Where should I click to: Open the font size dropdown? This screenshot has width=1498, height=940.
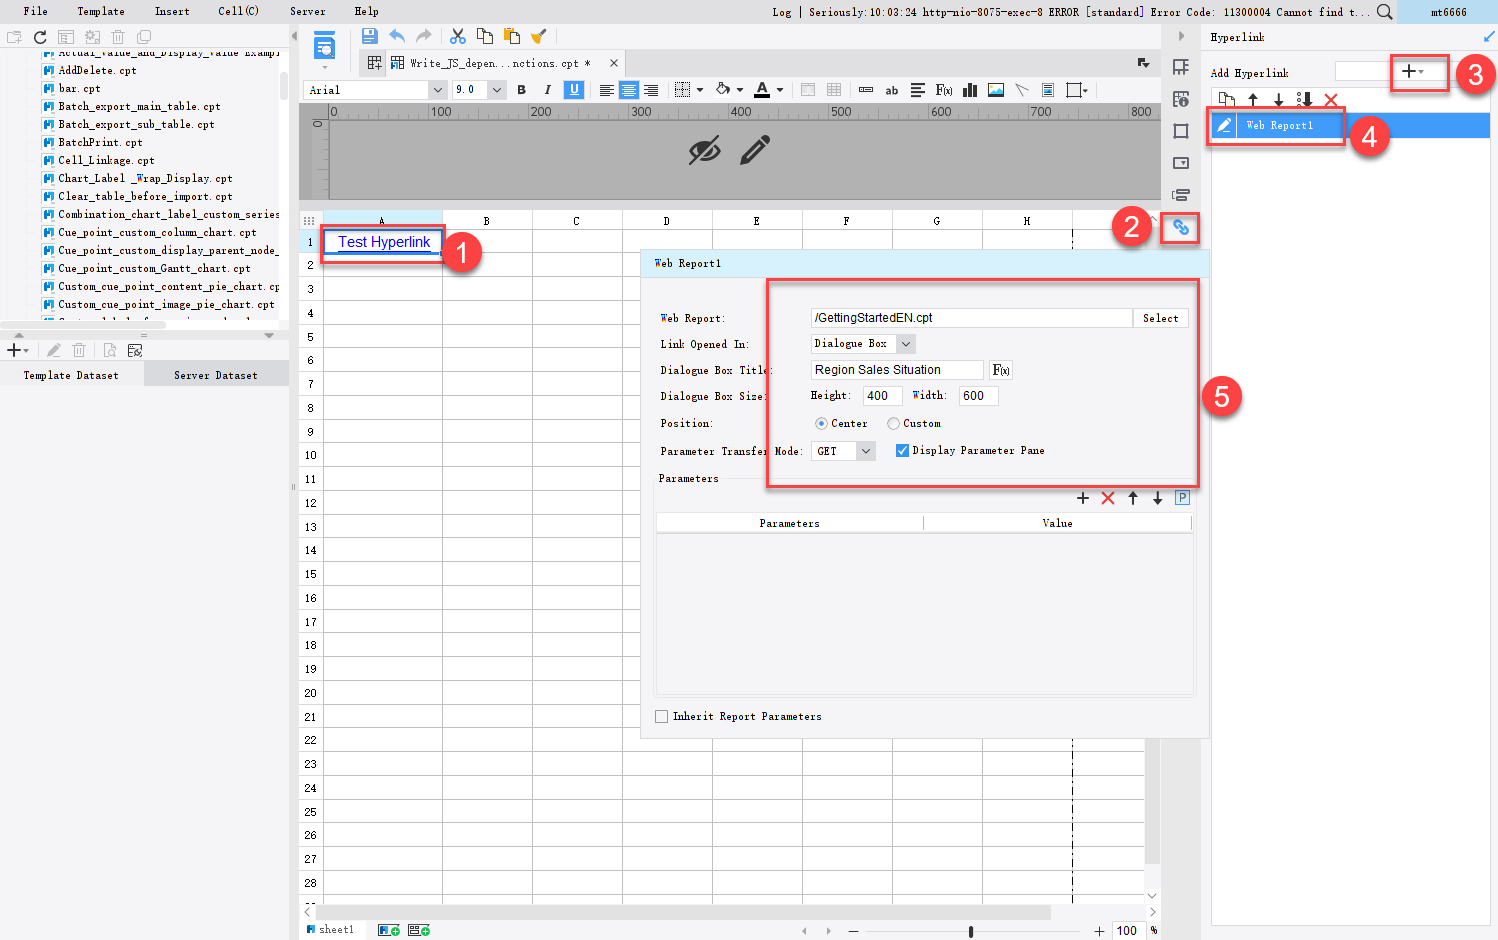tap(497, 89)
